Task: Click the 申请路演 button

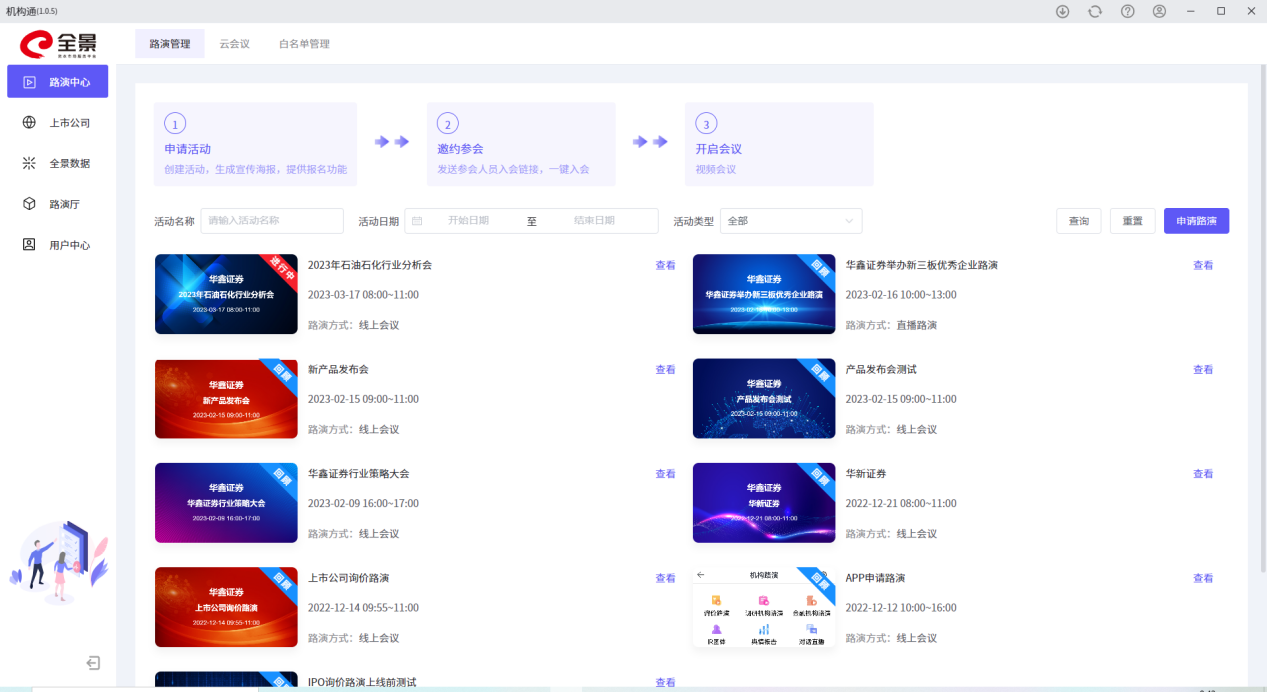Action: click(x=1196, y=221)
